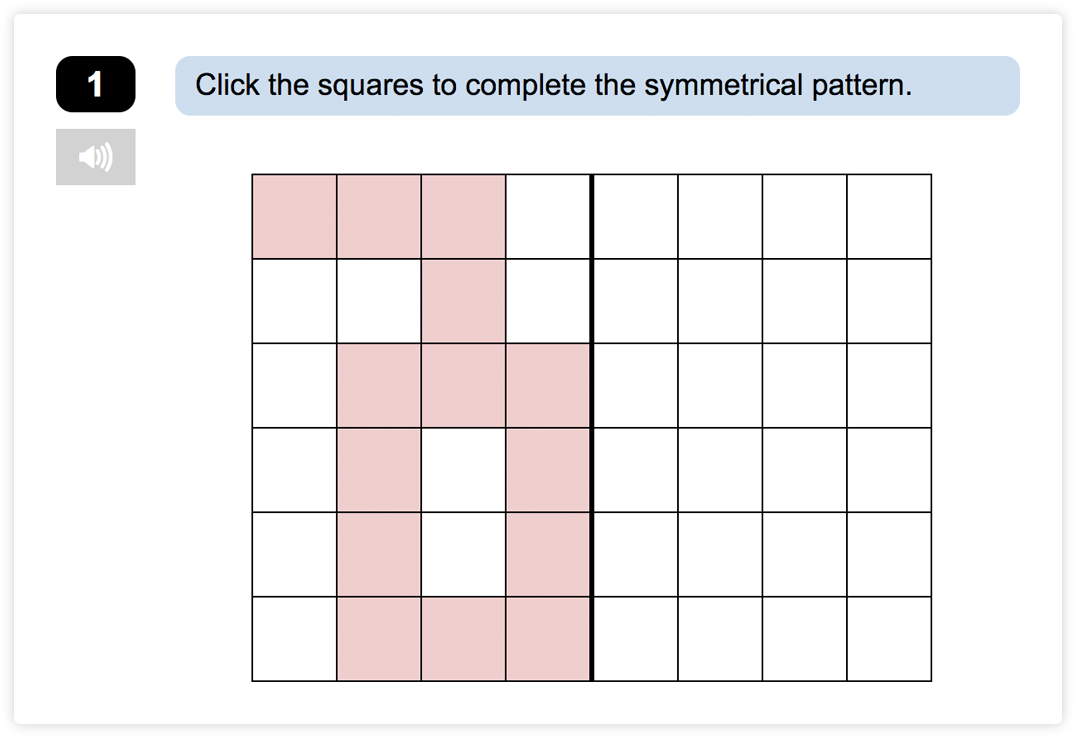The image size is (1076, 738).
Task: Shade top row, seventh column square
Action: (804, 217)
